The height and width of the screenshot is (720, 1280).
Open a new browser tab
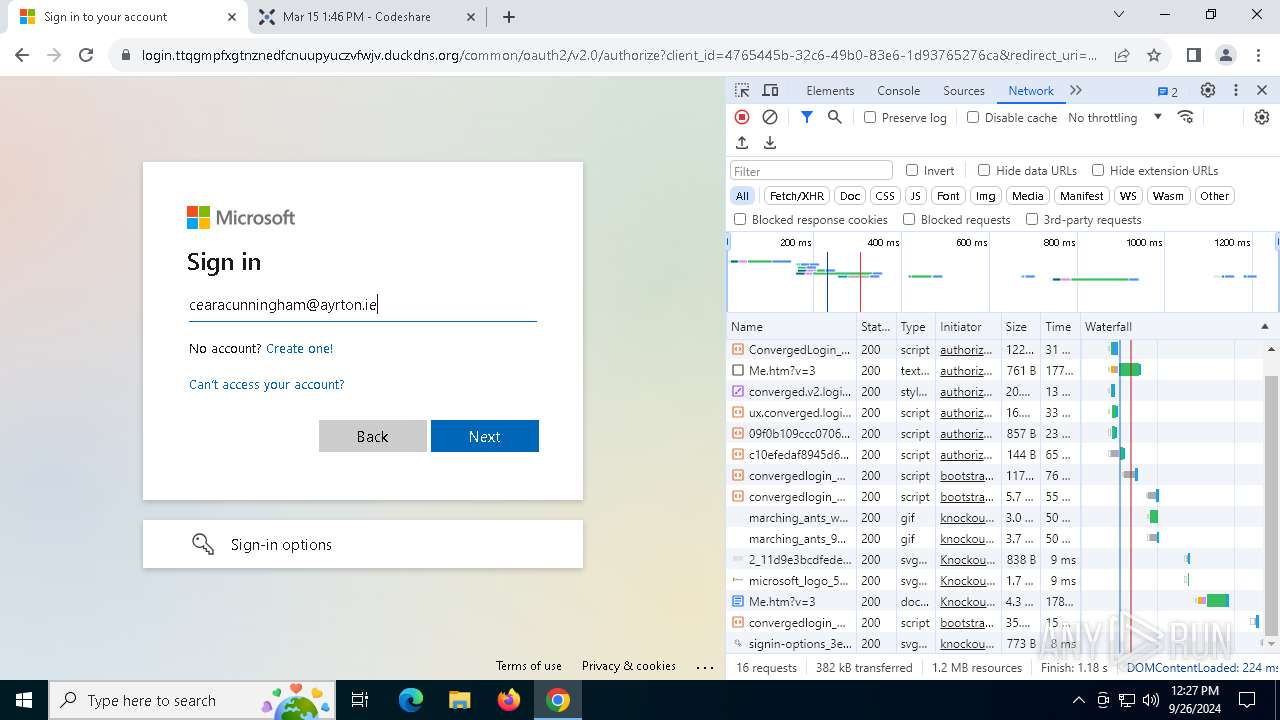509,17
